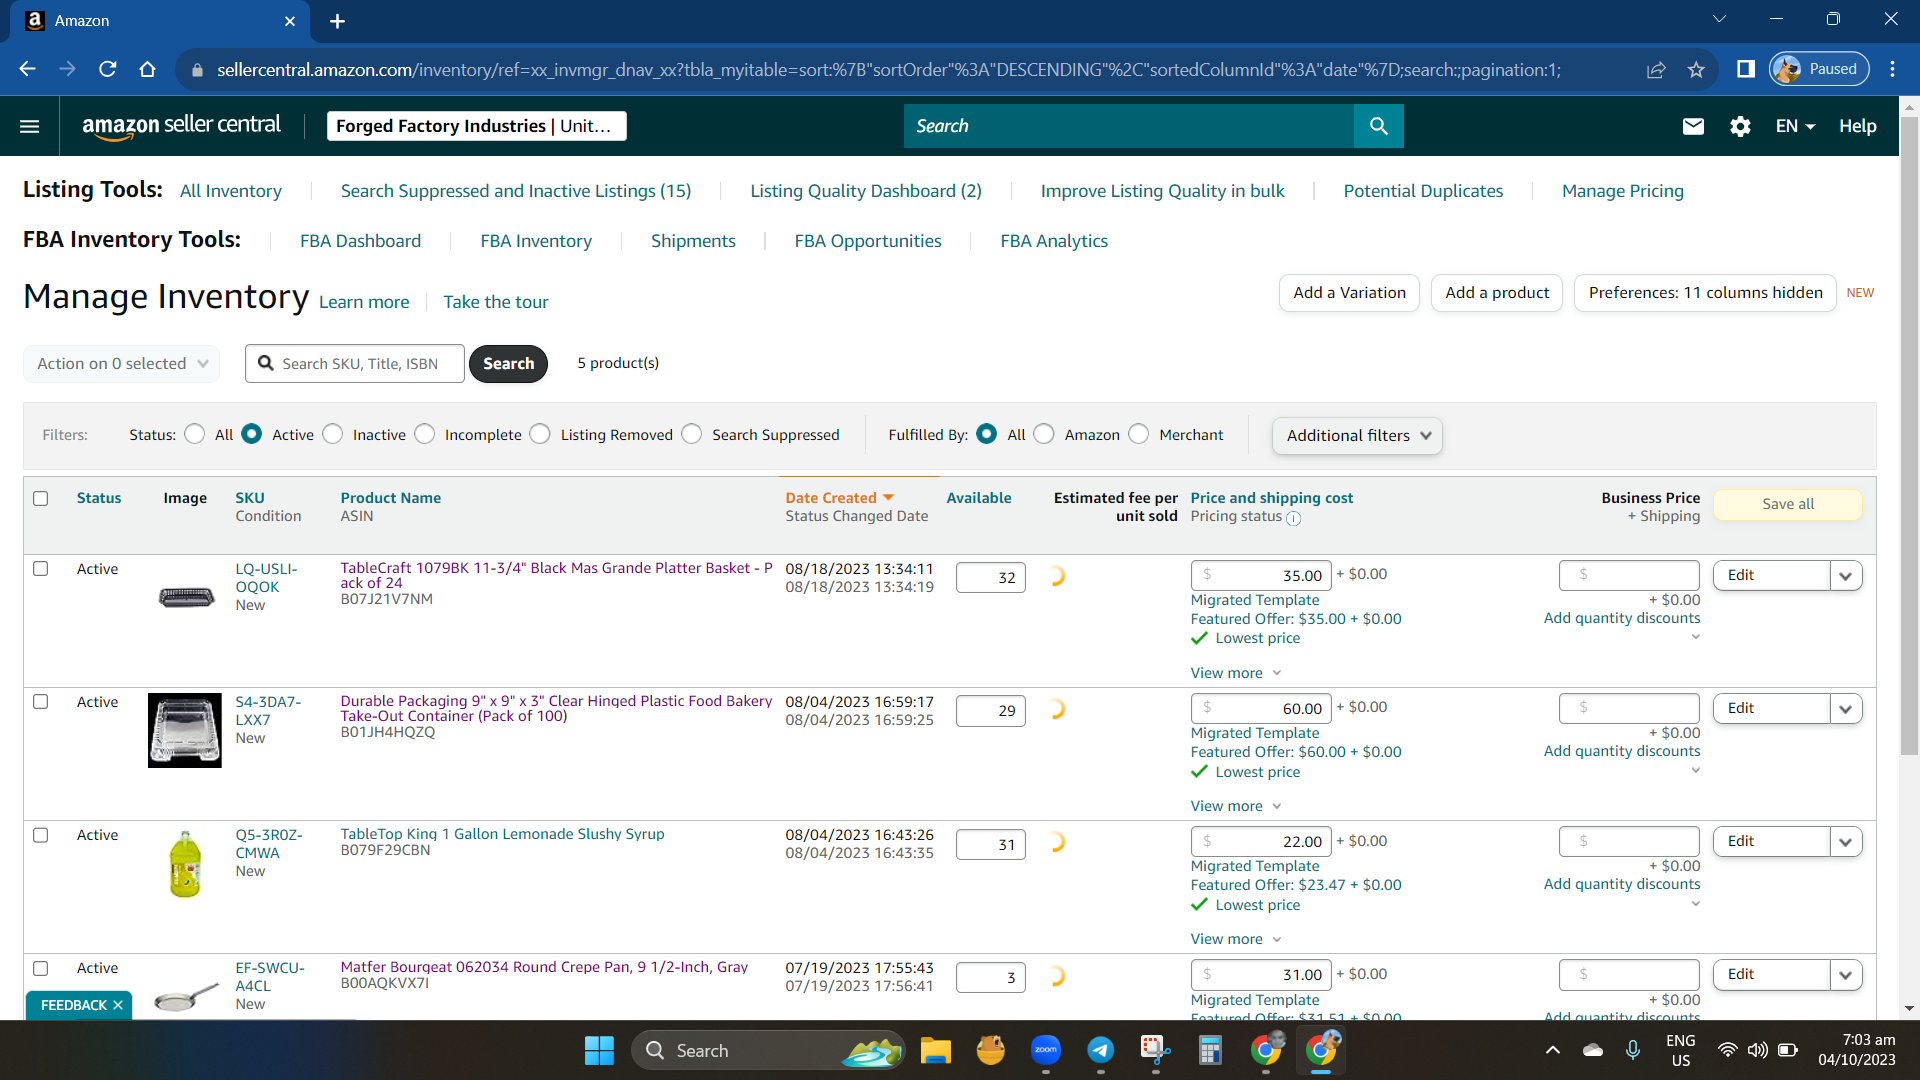The height and width of the screenshot is (1080, 1920).
Task: Click the Add a Variation button
Action: click(x=1349, y=293)
